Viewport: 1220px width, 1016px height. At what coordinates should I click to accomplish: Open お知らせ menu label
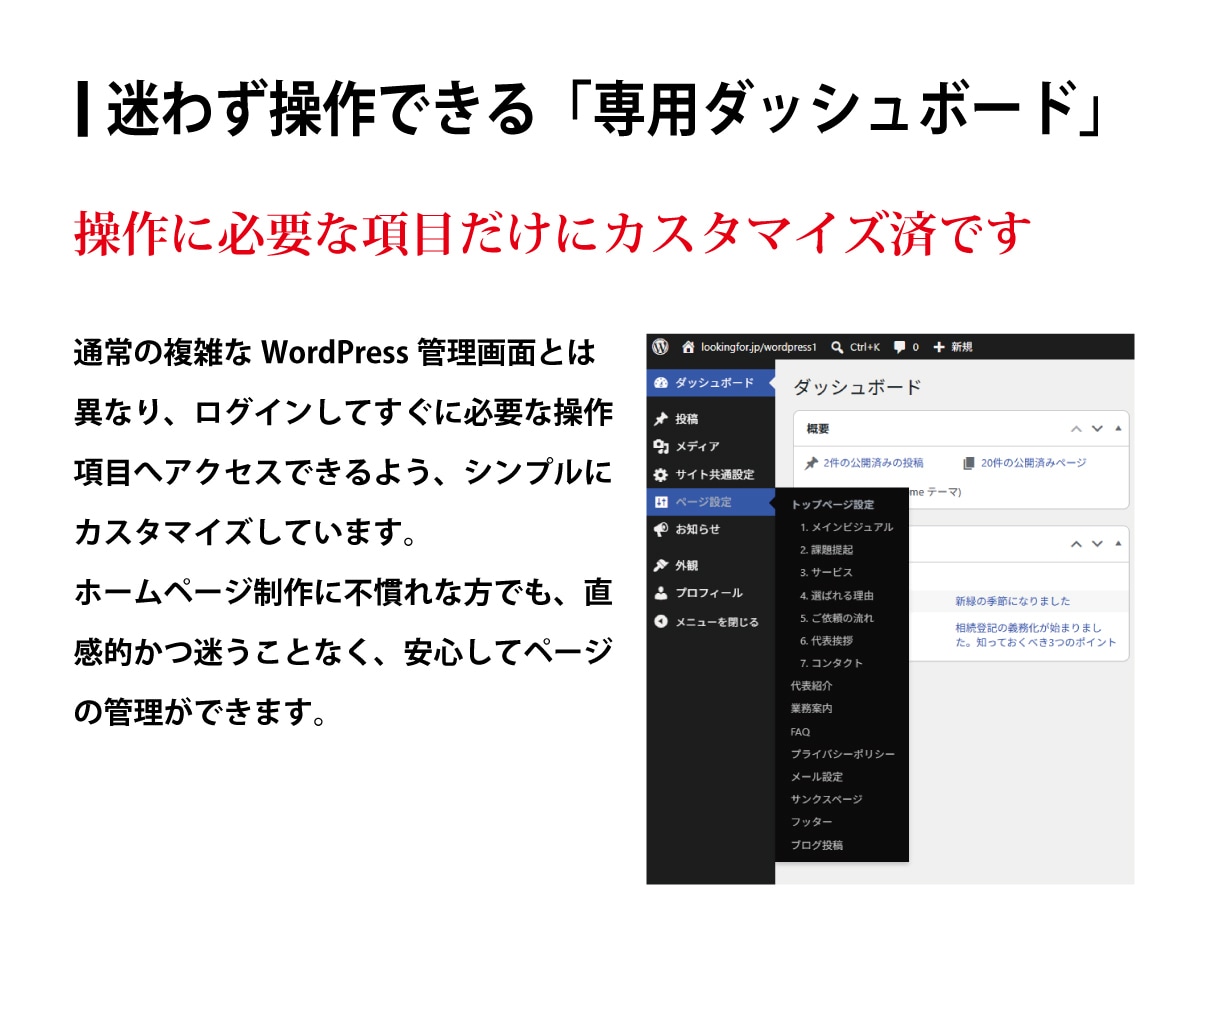697,530
